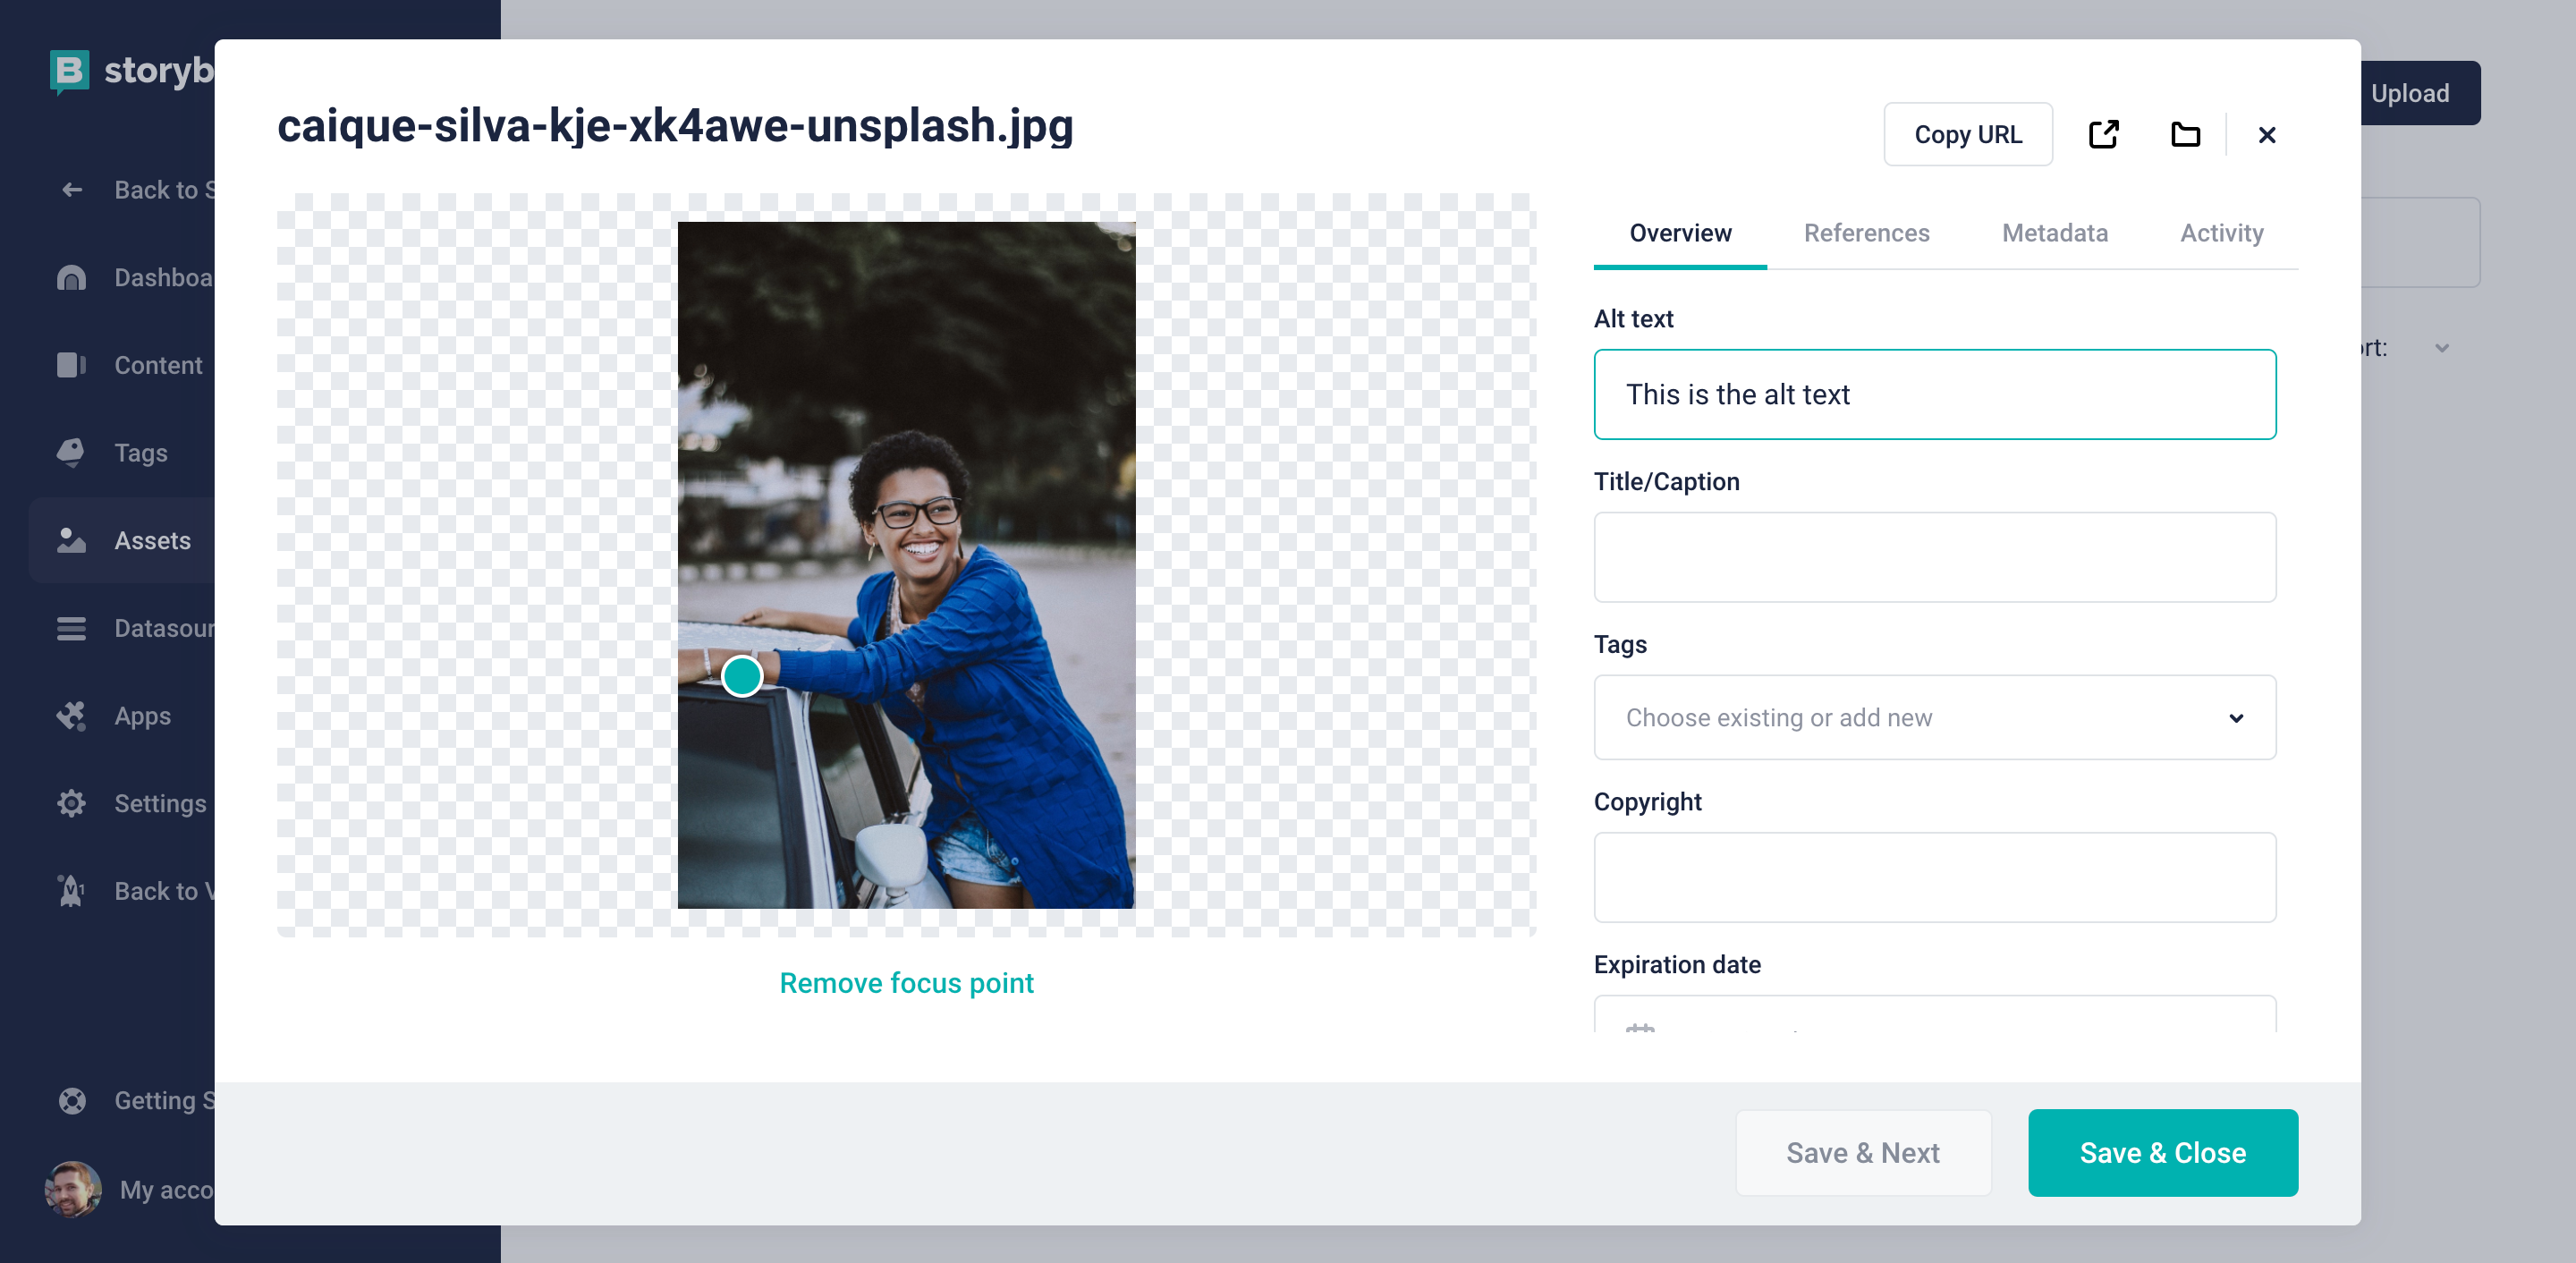Switch to the Activity tab
The height and width of the screenshot is (1263, 2576).
[x=2221, y=233]
